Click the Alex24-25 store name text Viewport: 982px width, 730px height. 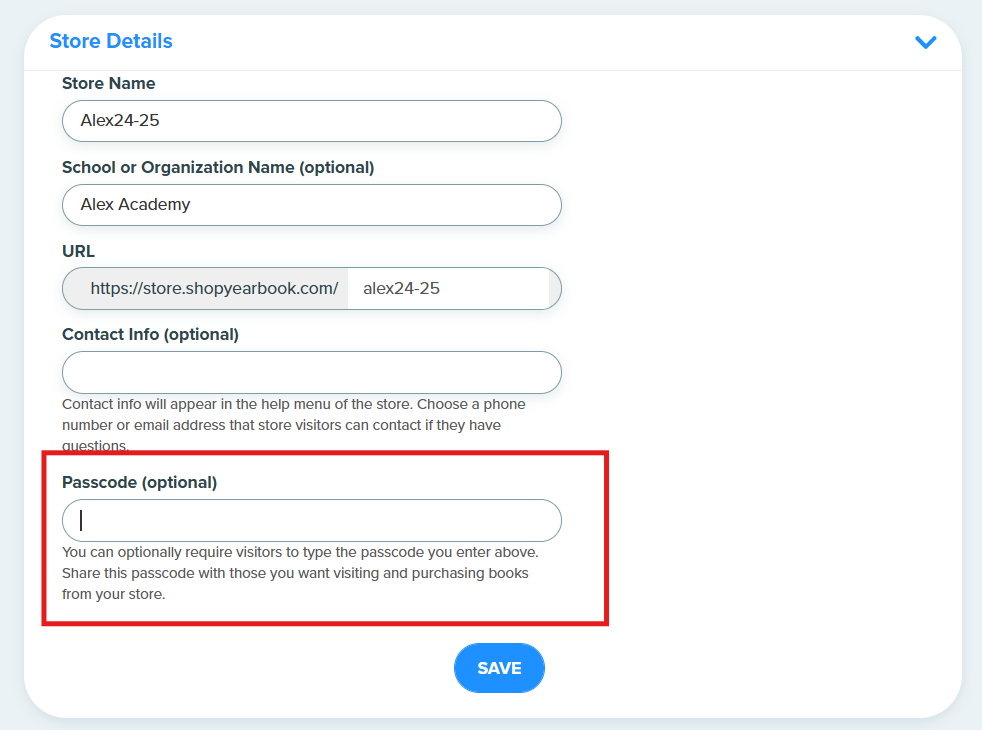[120, 120]
